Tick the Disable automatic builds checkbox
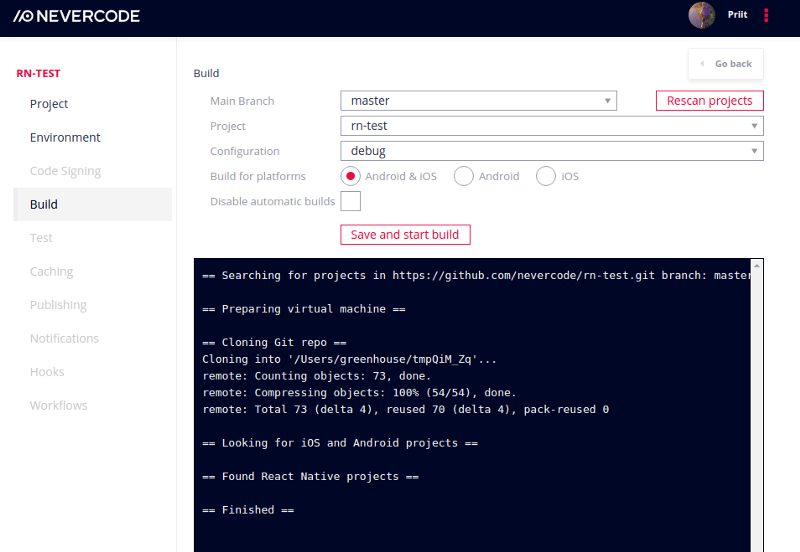Viewport: 800px width, 552px height. [x=351, y=201]
